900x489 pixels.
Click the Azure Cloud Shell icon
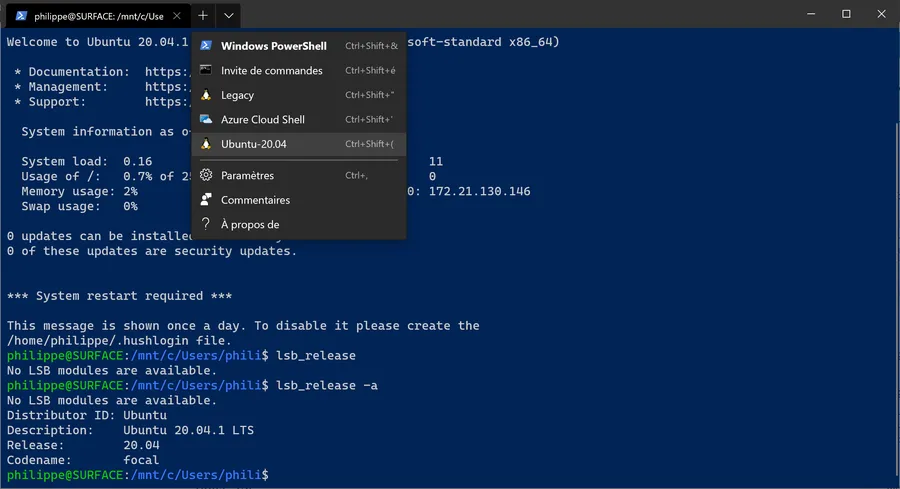(x=206, y=119)
